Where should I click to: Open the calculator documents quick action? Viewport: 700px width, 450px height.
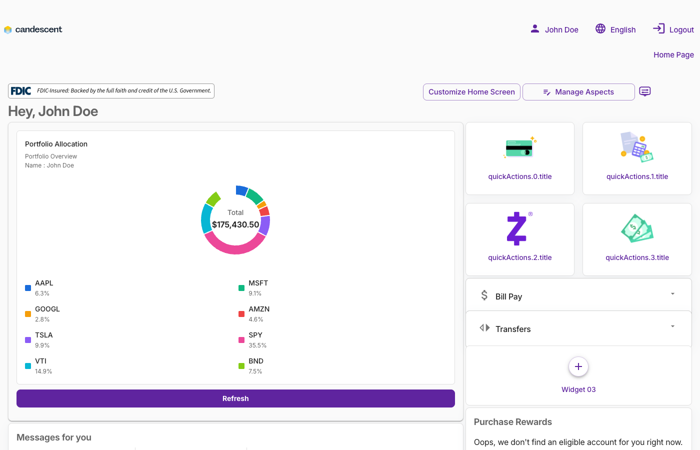pyautogui.click(x=636, y=148)
